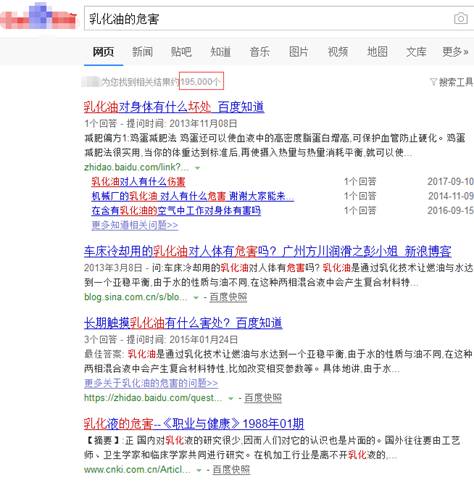The image size is (474, 488).
Task: Open result 乳化油对身体有什么坏处 百度知道
Action: 174,107
